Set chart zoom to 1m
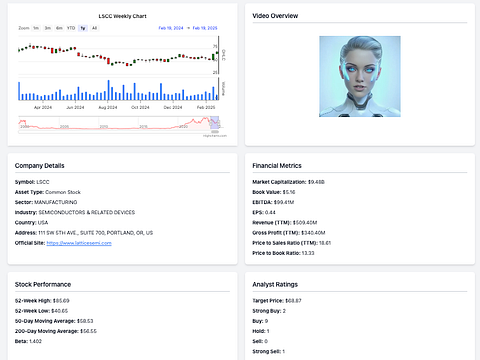The height and width of the screenshot is (360, 480). (x=36, y=28)
